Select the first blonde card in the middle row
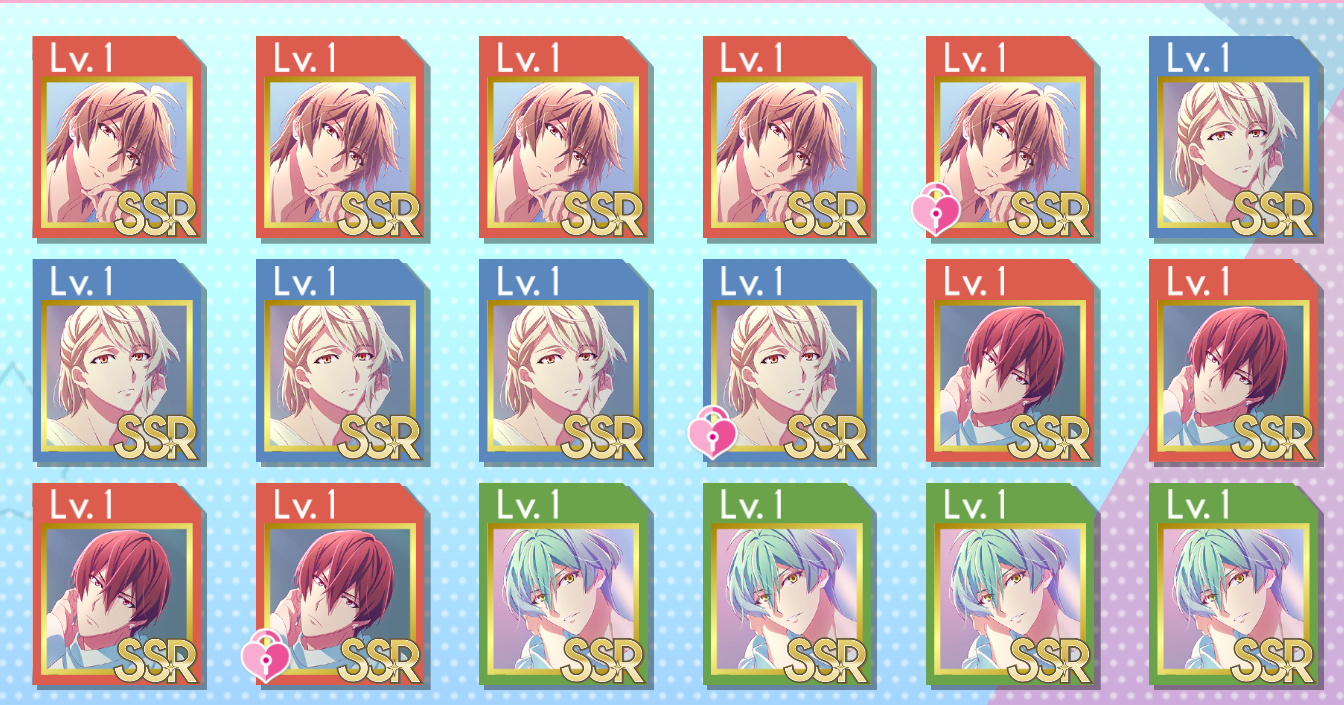Viewport: 1344px width, 705px height. [117, 361]
